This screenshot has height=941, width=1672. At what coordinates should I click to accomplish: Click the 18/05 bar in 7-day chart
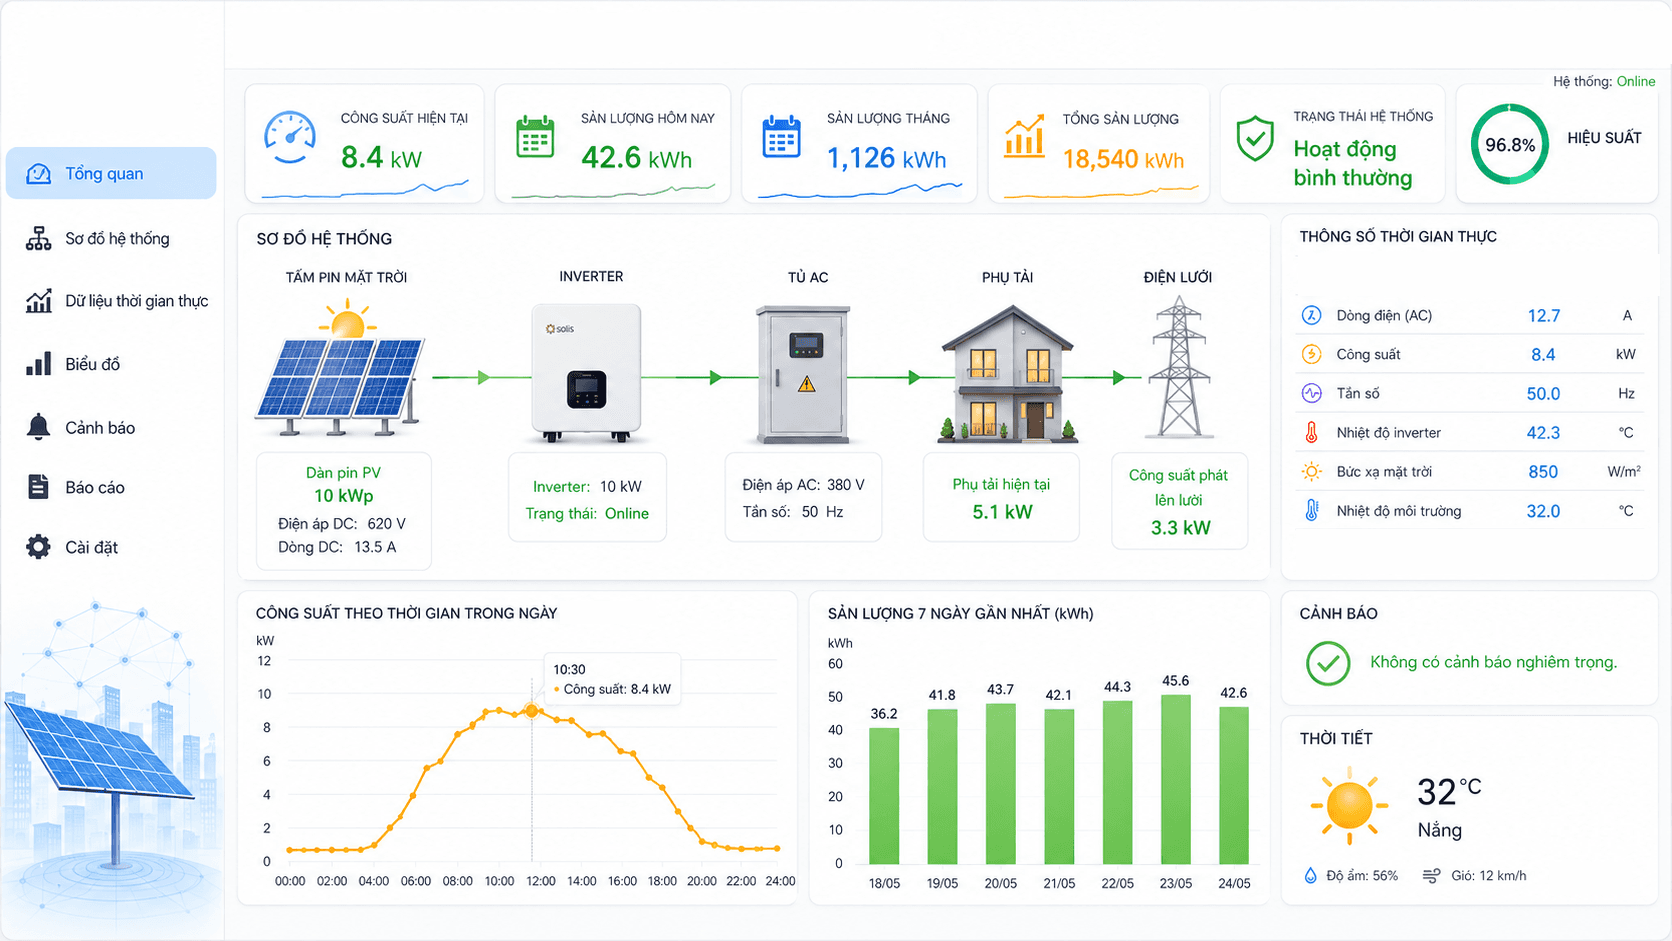pyautogui.click(x=884, y=796)
